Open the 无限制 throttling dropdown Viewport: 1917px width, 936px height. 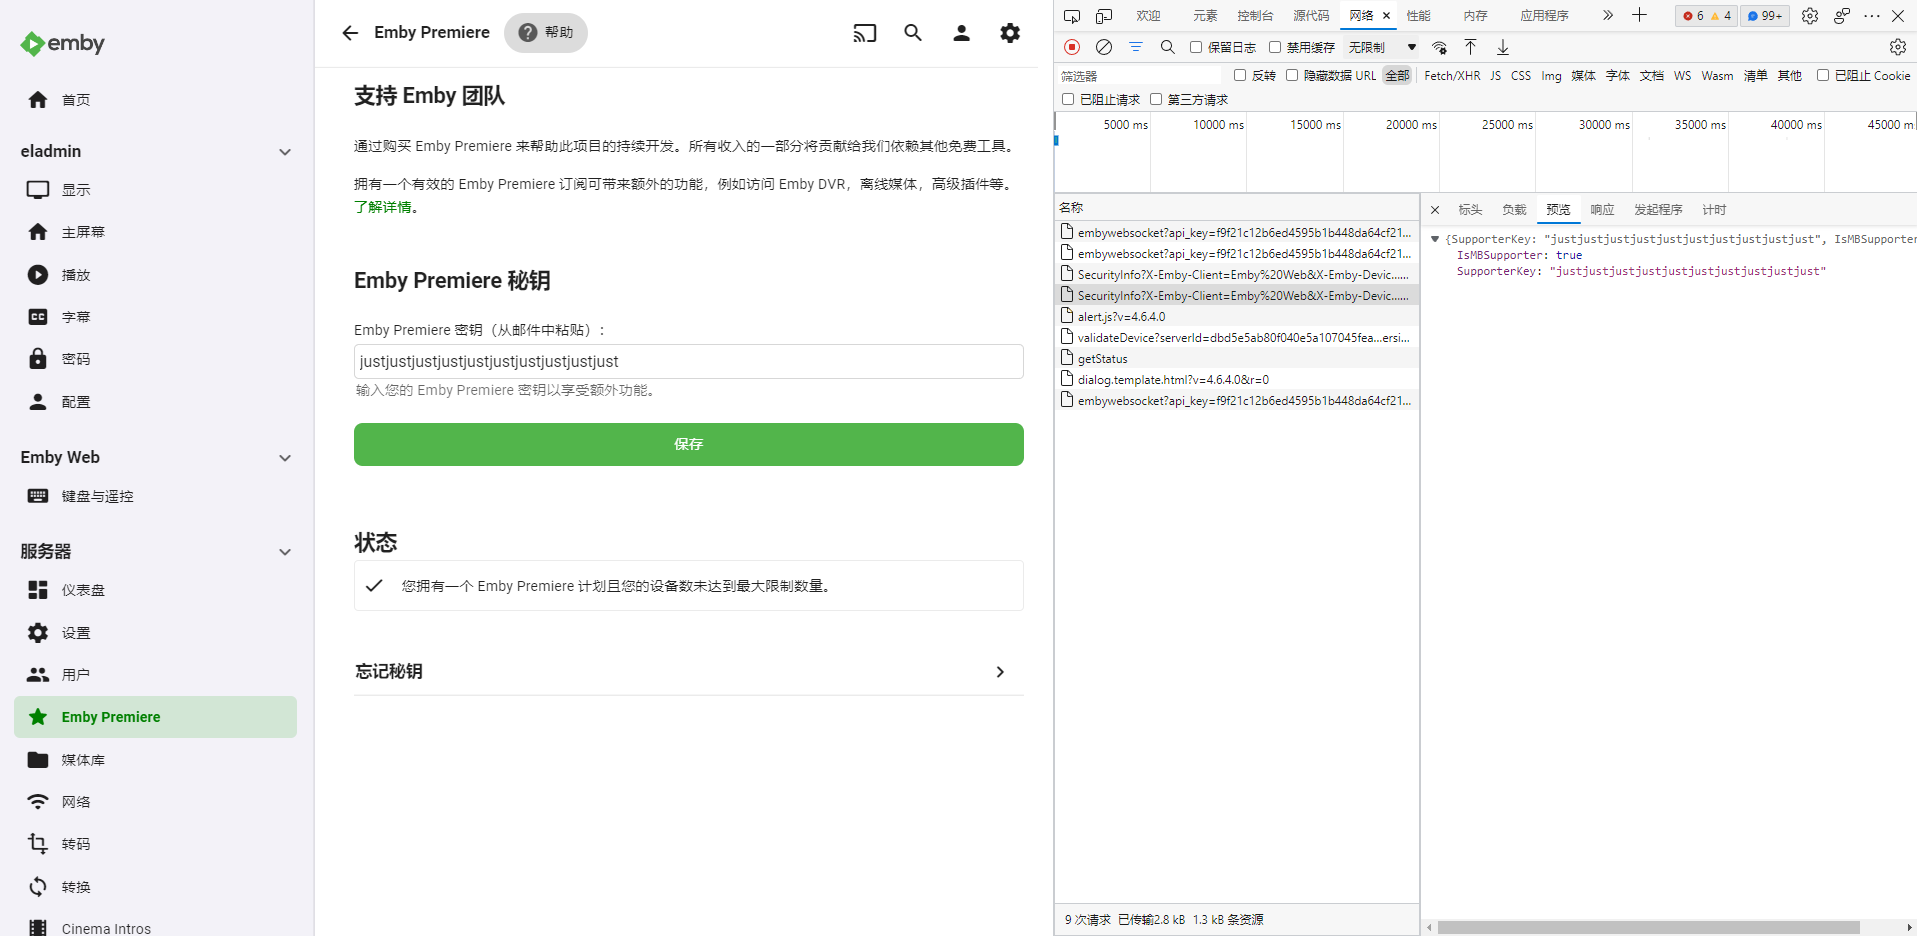(x=1382, y=47)
